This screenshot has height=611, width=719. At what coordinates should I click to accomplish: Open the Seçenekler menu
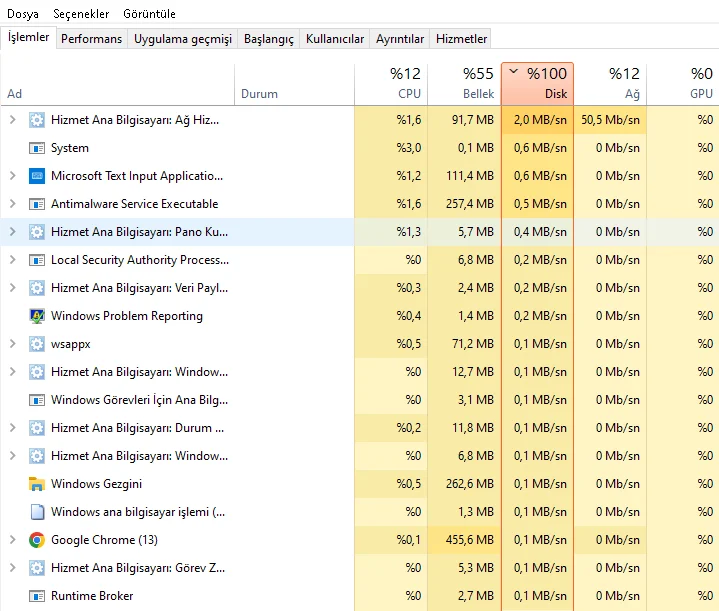(x=81, y=14)
